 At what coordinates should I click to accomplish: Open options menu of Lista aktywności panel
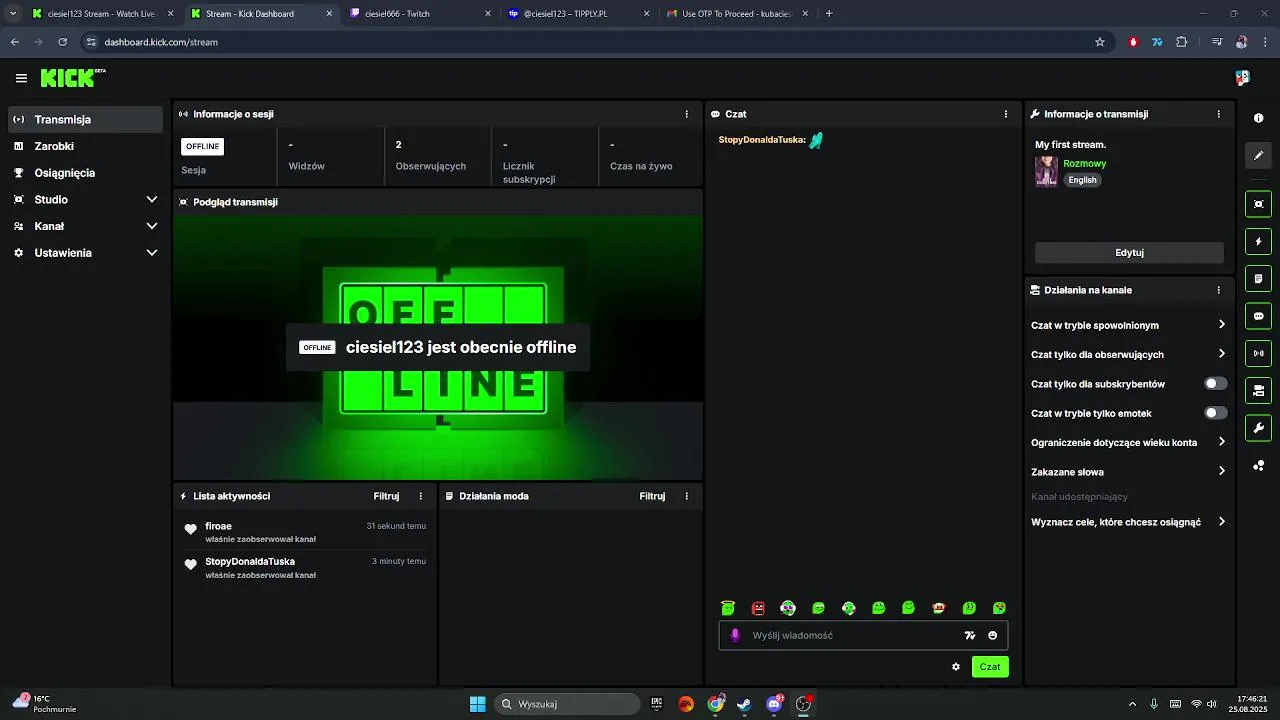tap(420, 496)
